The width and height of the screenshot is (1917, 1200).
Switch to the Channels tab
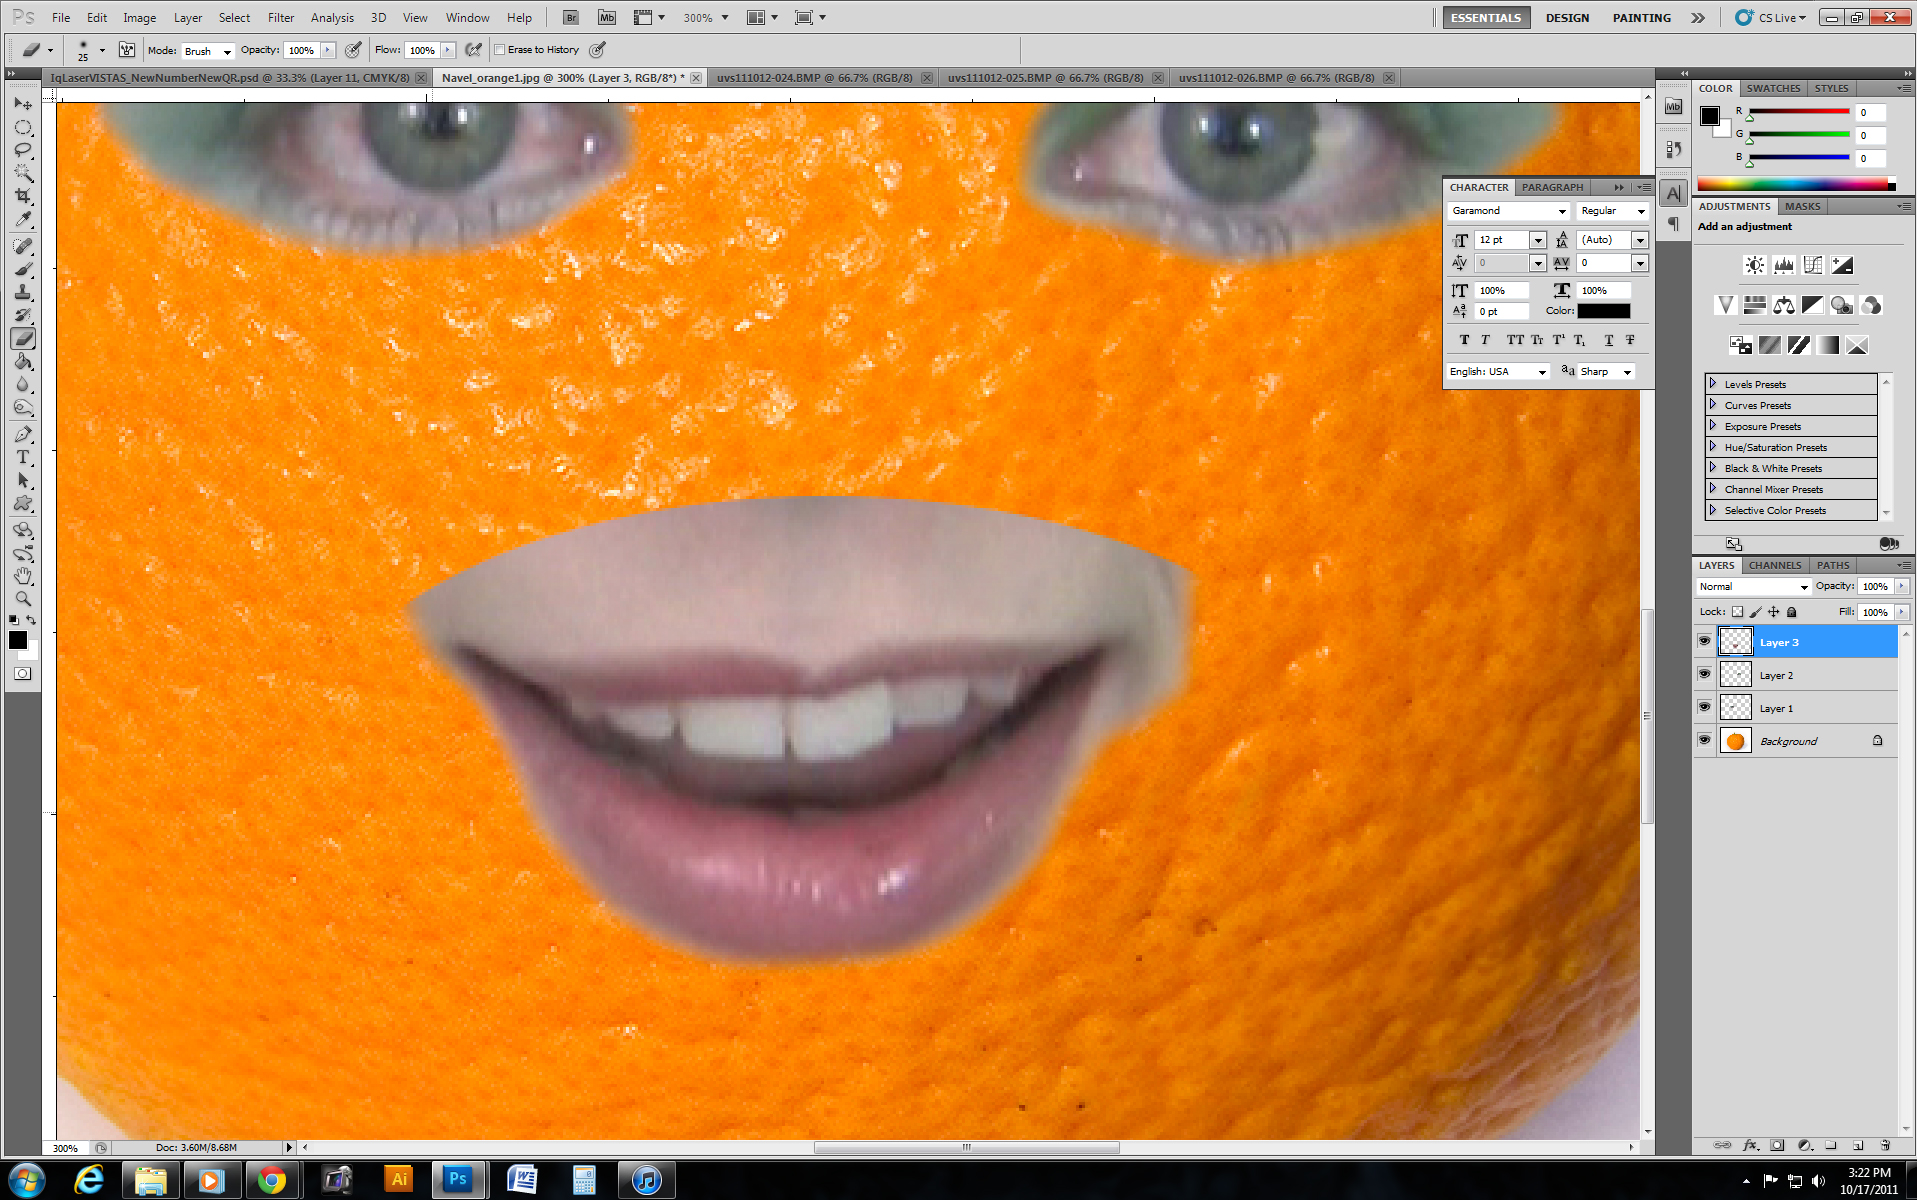(x=1774, y=565)
